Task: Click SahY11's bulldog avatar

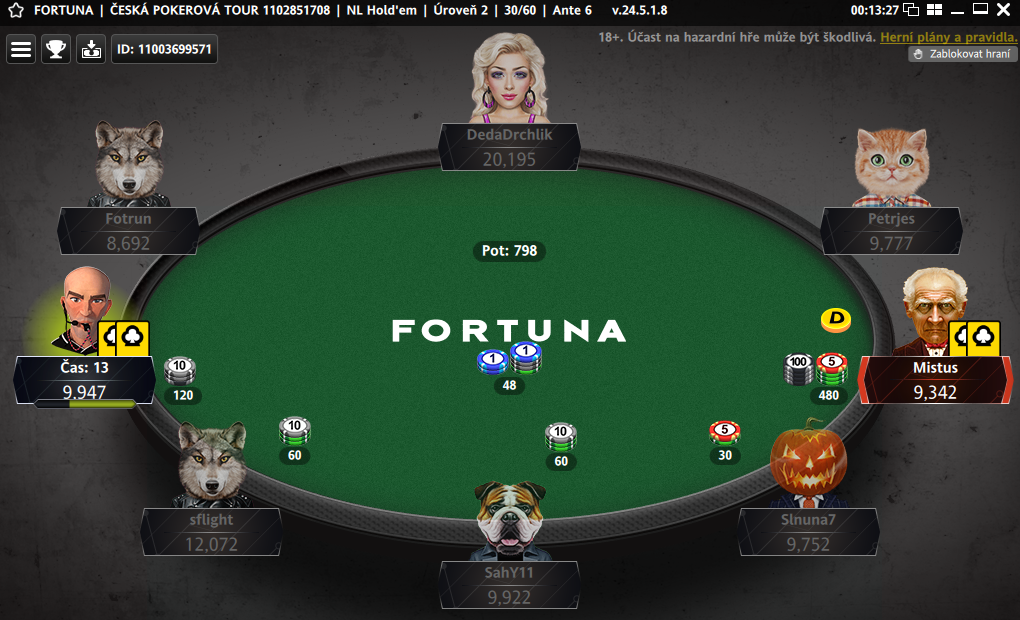Action: click(x=509, y=520)
